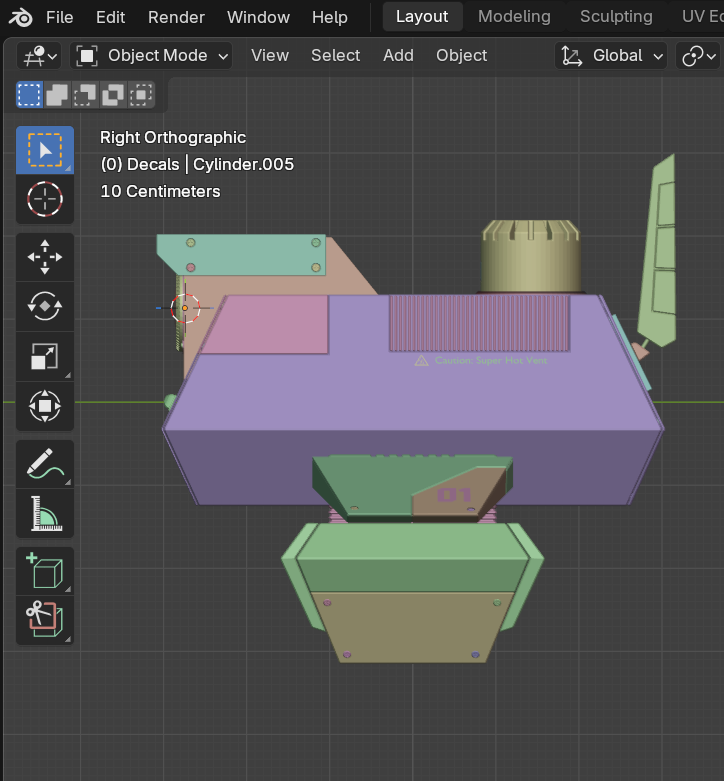Open the viewport Add menu

(x=398, y=55)
